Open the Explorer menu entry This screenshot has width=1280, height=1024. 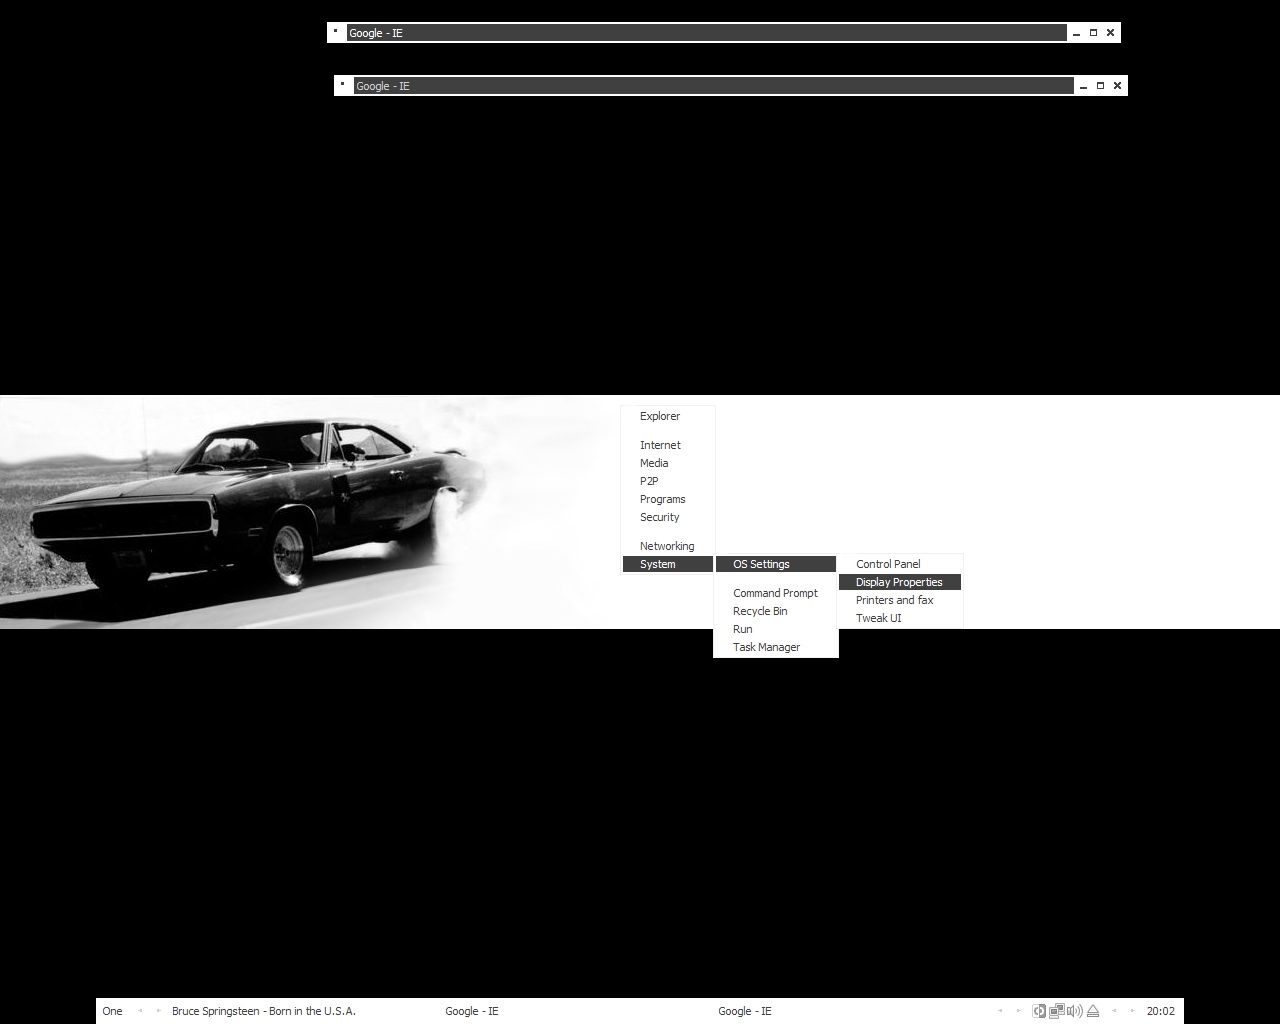pyautogui.click(x=668, y=416)
